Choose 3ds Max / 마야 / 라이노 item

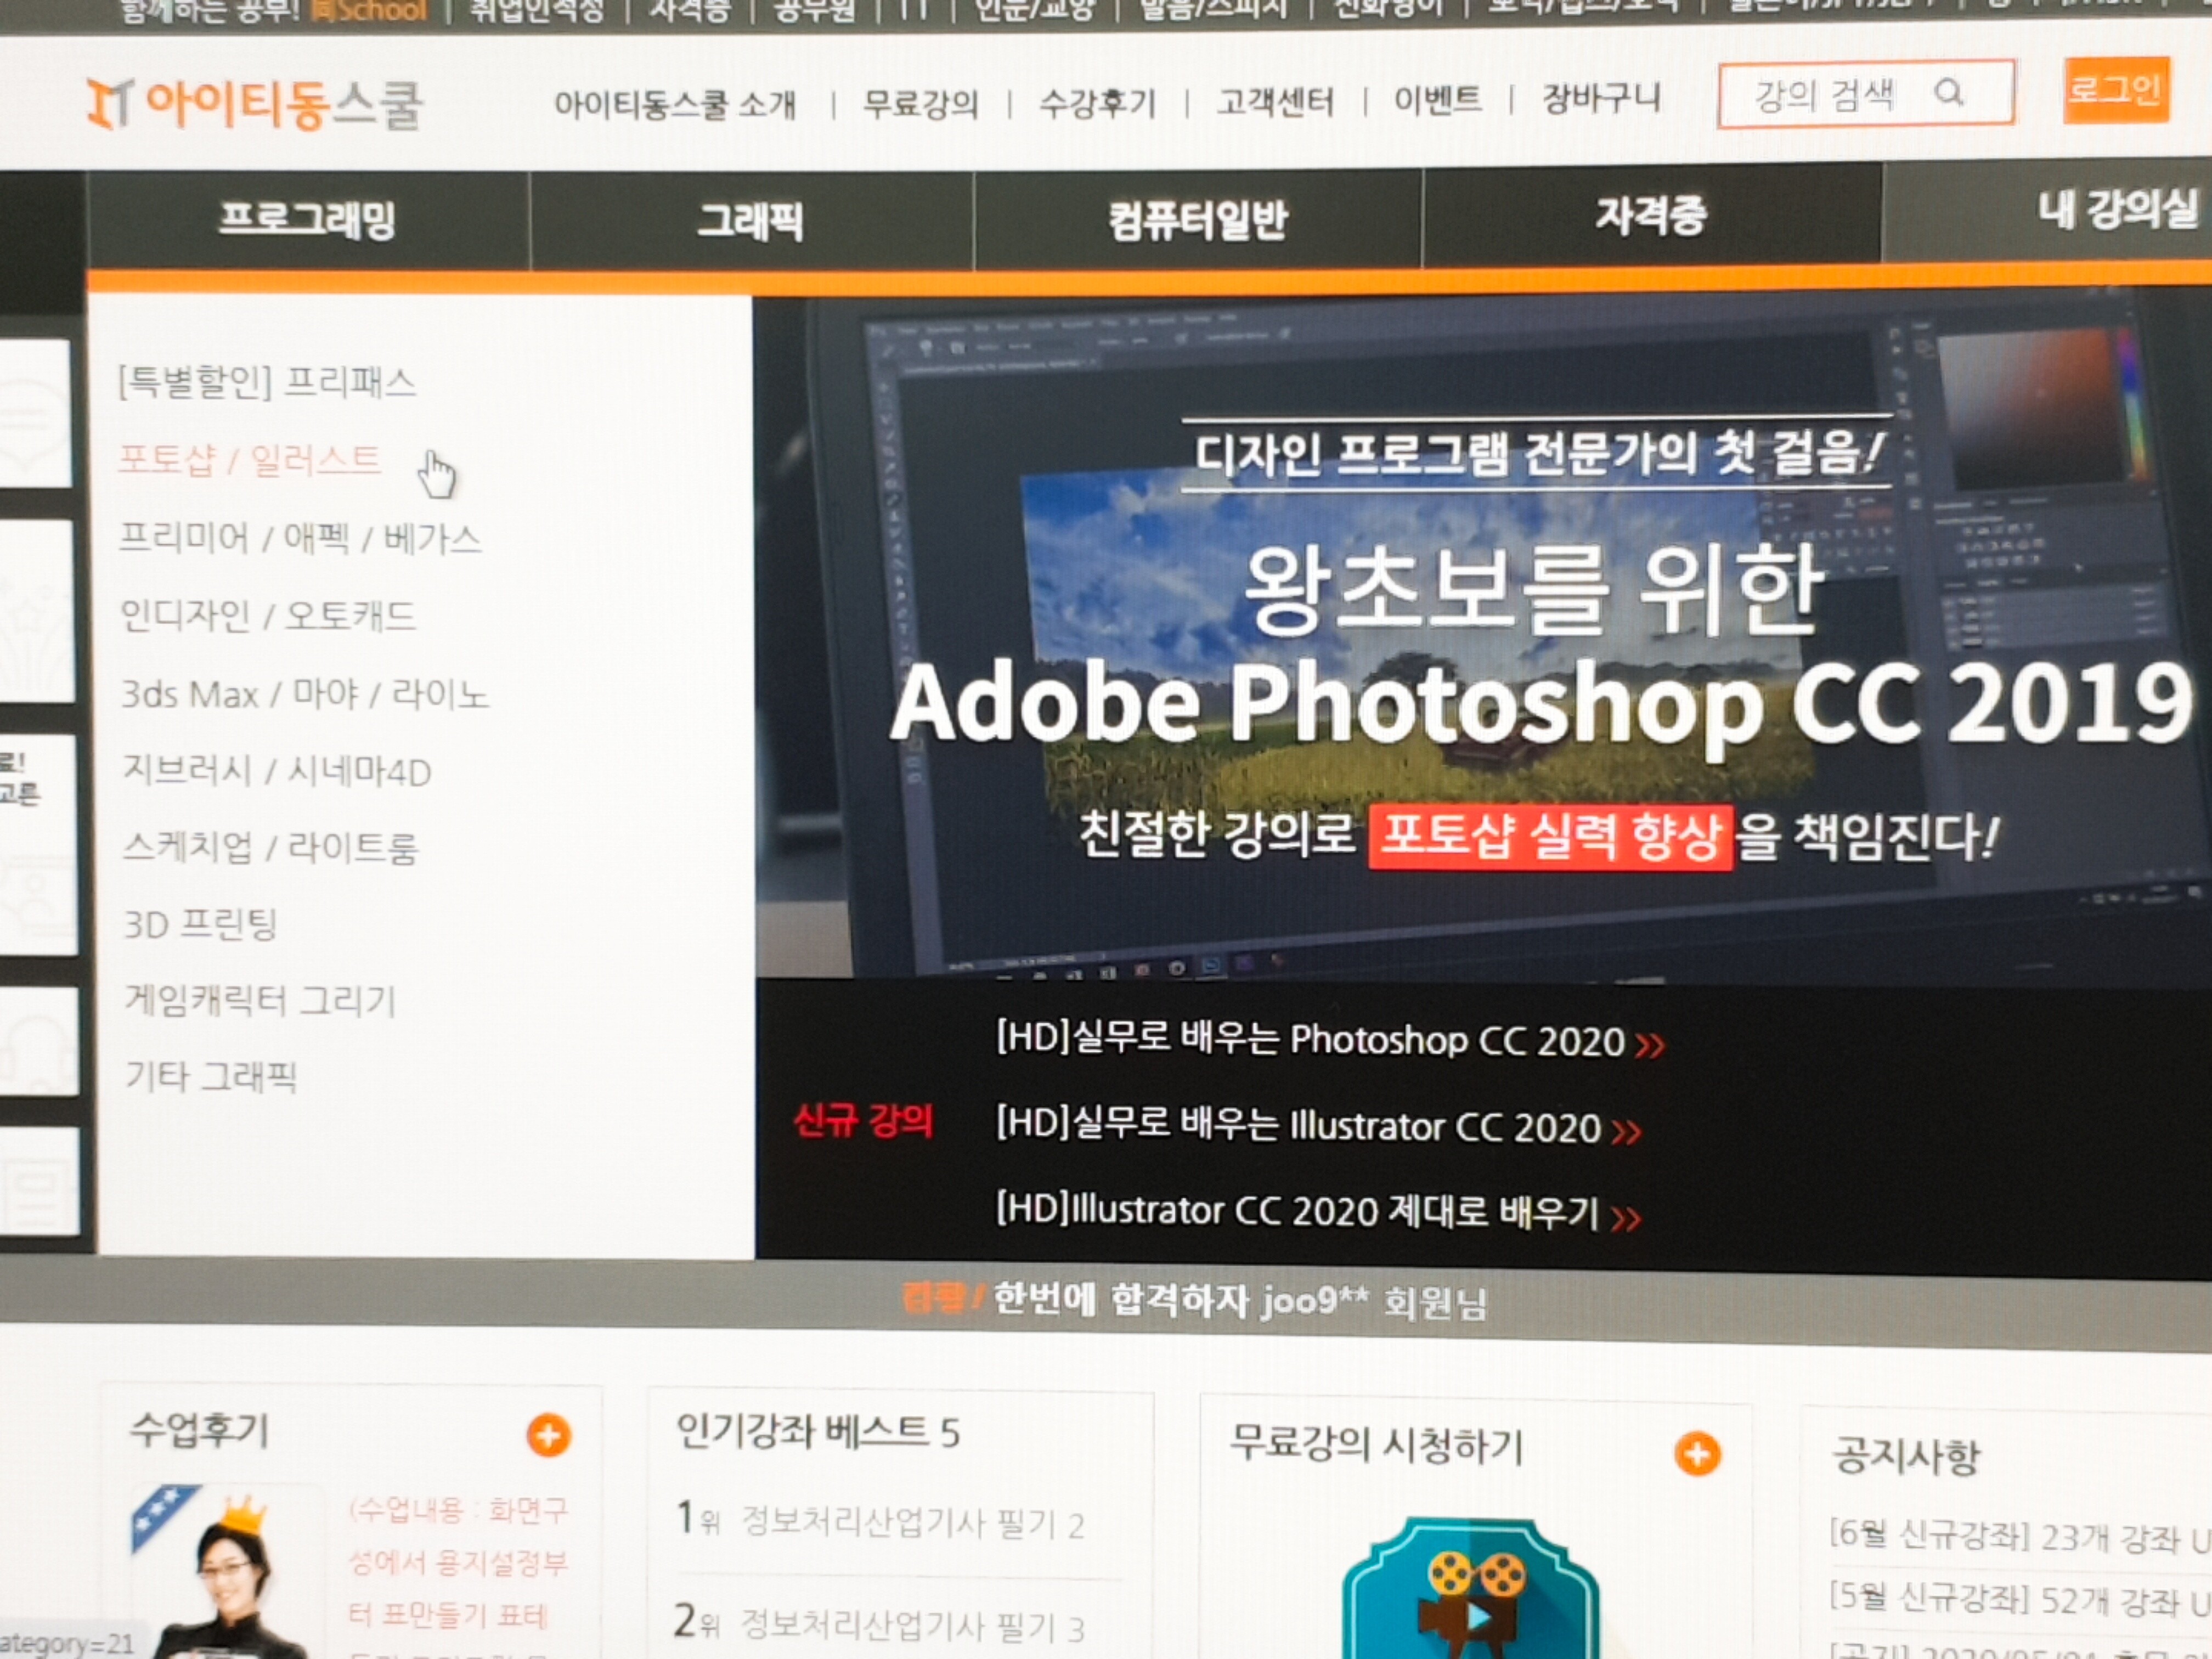[x=305, y=693]
